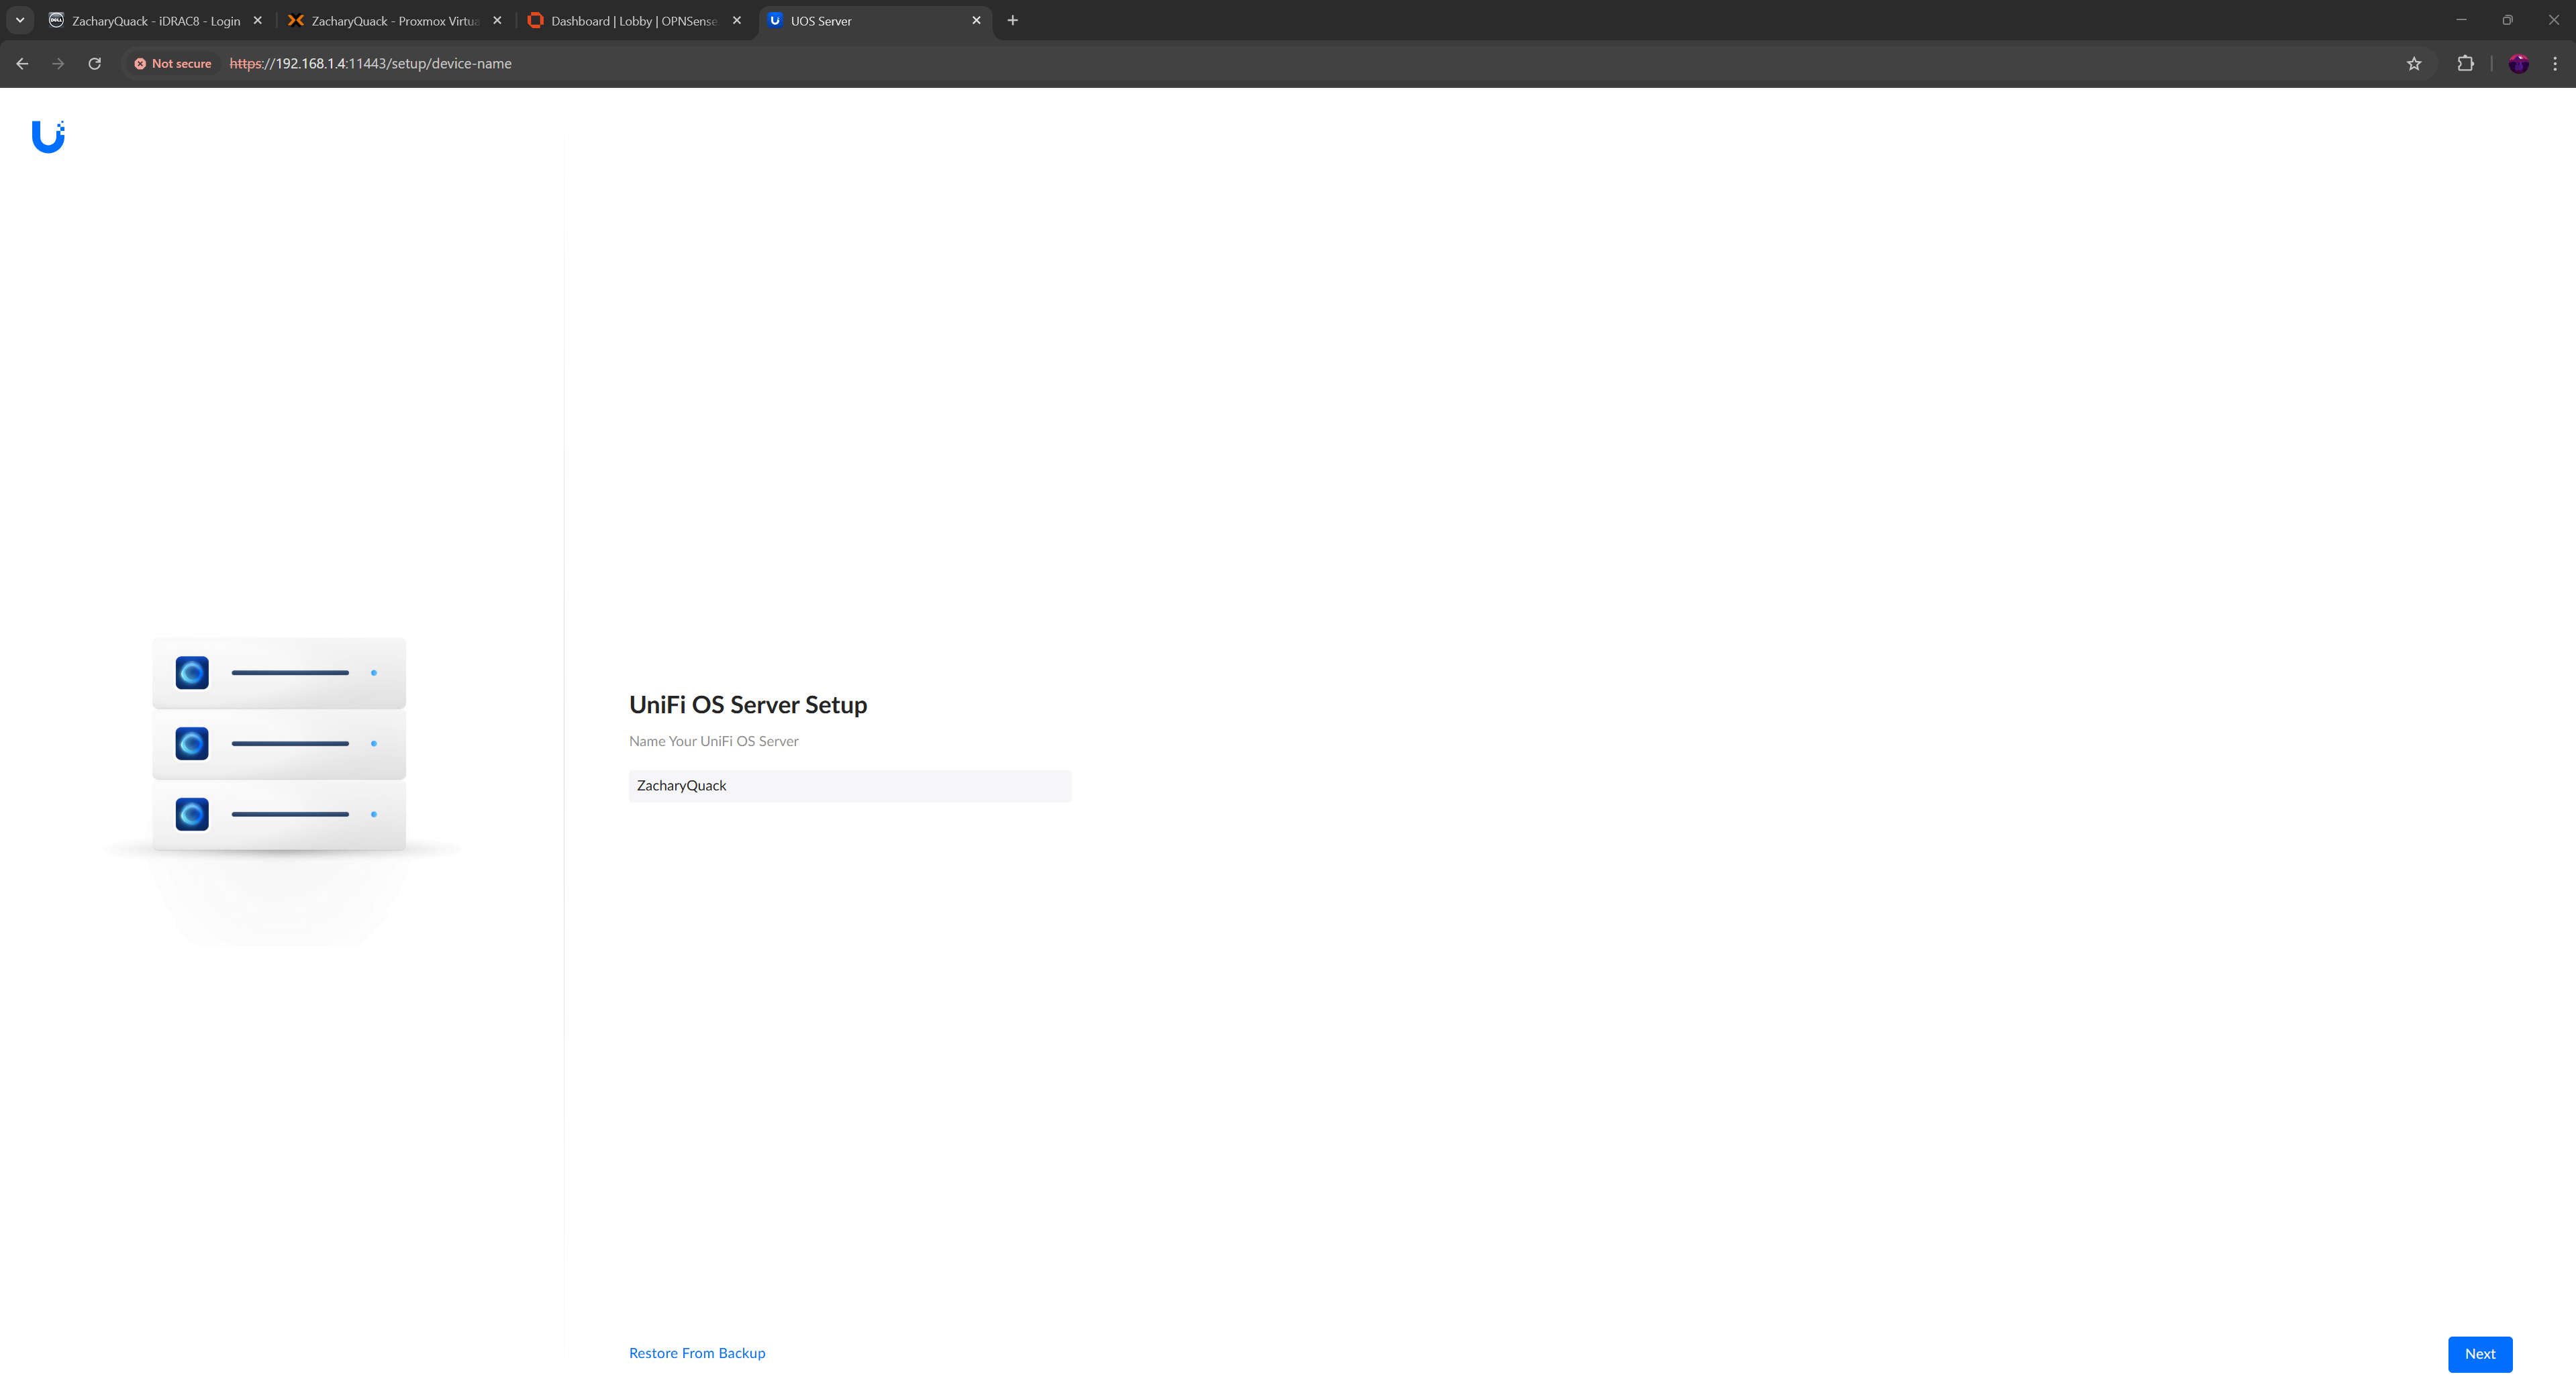
Task: Close the OPNsense Dashboard tab
Action: (737, 20)
